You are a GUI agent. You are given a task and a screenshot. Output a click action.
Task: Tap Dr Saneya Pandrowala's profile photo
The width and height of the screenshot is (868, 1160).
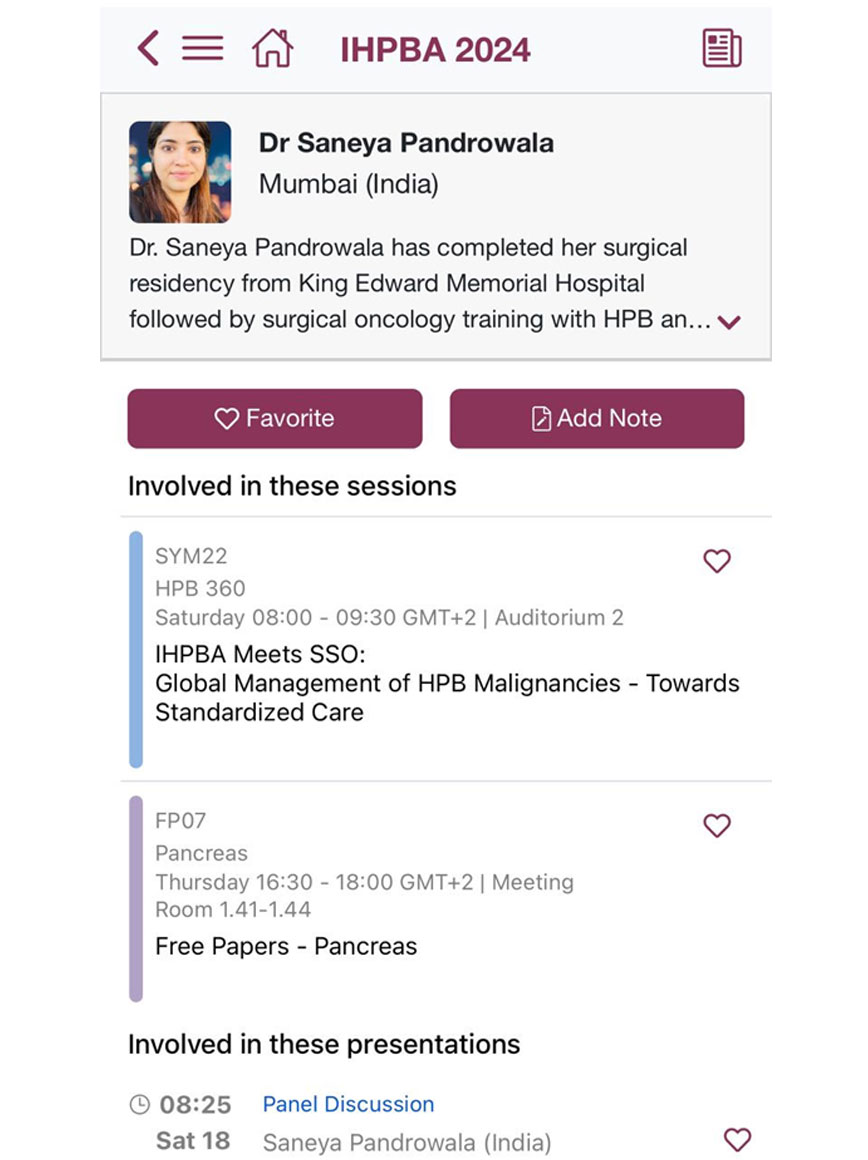point(180,172)
